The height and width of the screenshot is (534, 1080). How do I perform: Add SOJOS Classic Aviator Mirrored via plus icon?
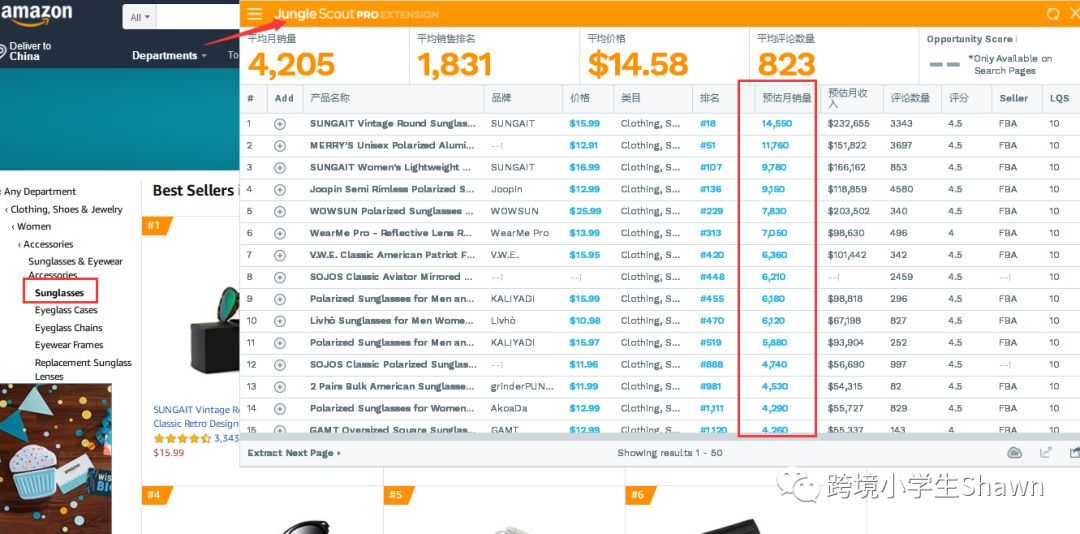[x=280, y=277]
